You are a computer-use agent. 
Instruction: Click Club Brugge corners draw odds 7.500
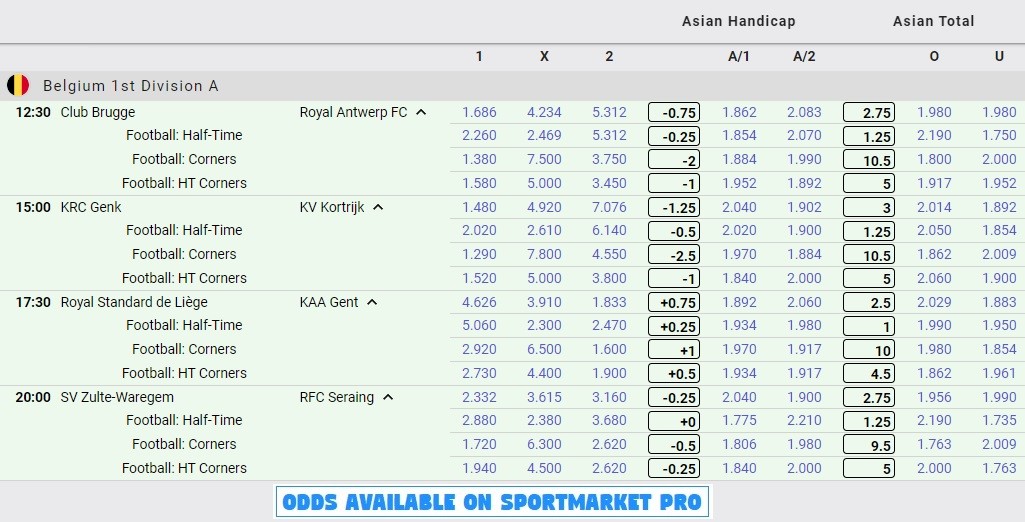point(544,159)
